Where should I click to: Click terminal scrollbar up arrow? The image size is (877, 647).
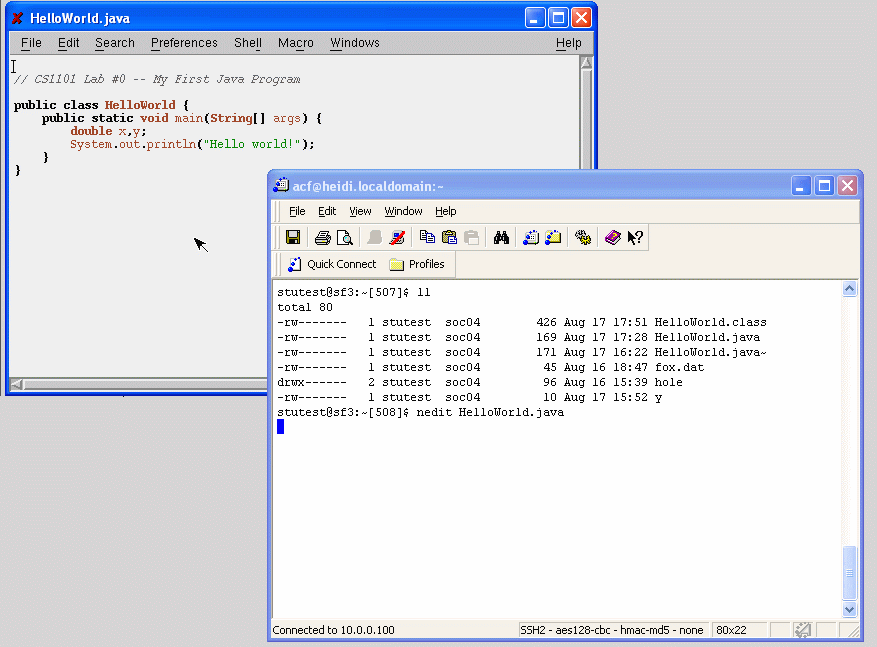tap(849, 289)
